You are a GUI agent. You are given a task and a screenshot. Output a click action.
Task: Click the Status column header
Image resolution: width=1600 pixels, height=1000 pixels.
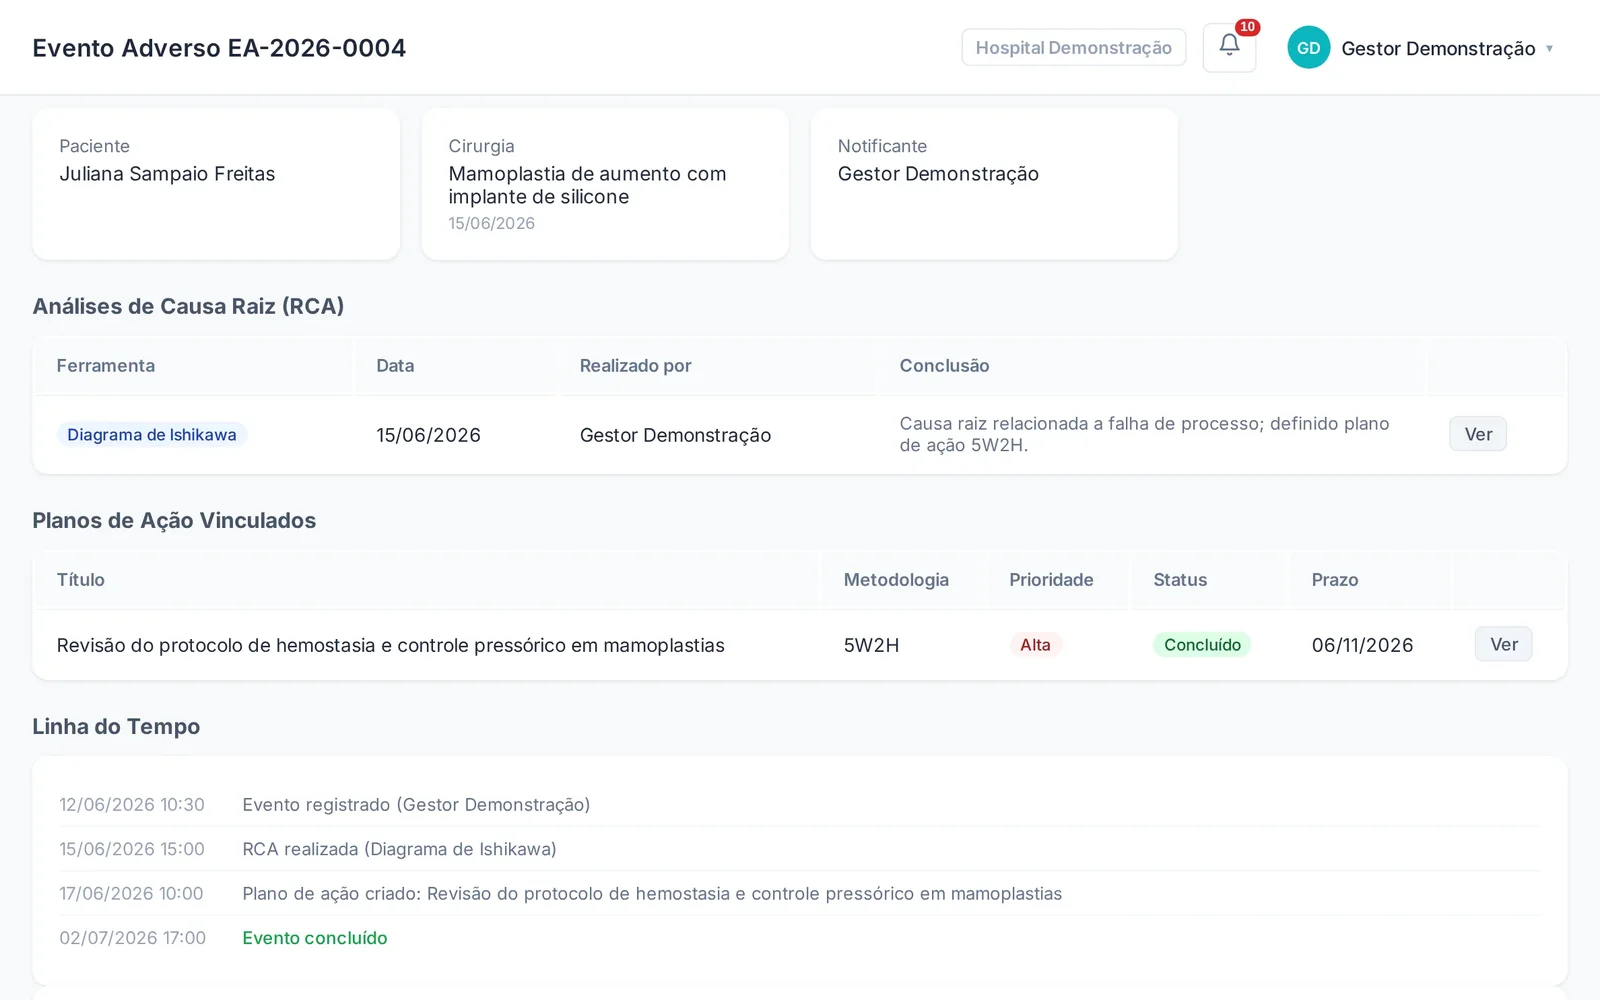coord(1180,580)
